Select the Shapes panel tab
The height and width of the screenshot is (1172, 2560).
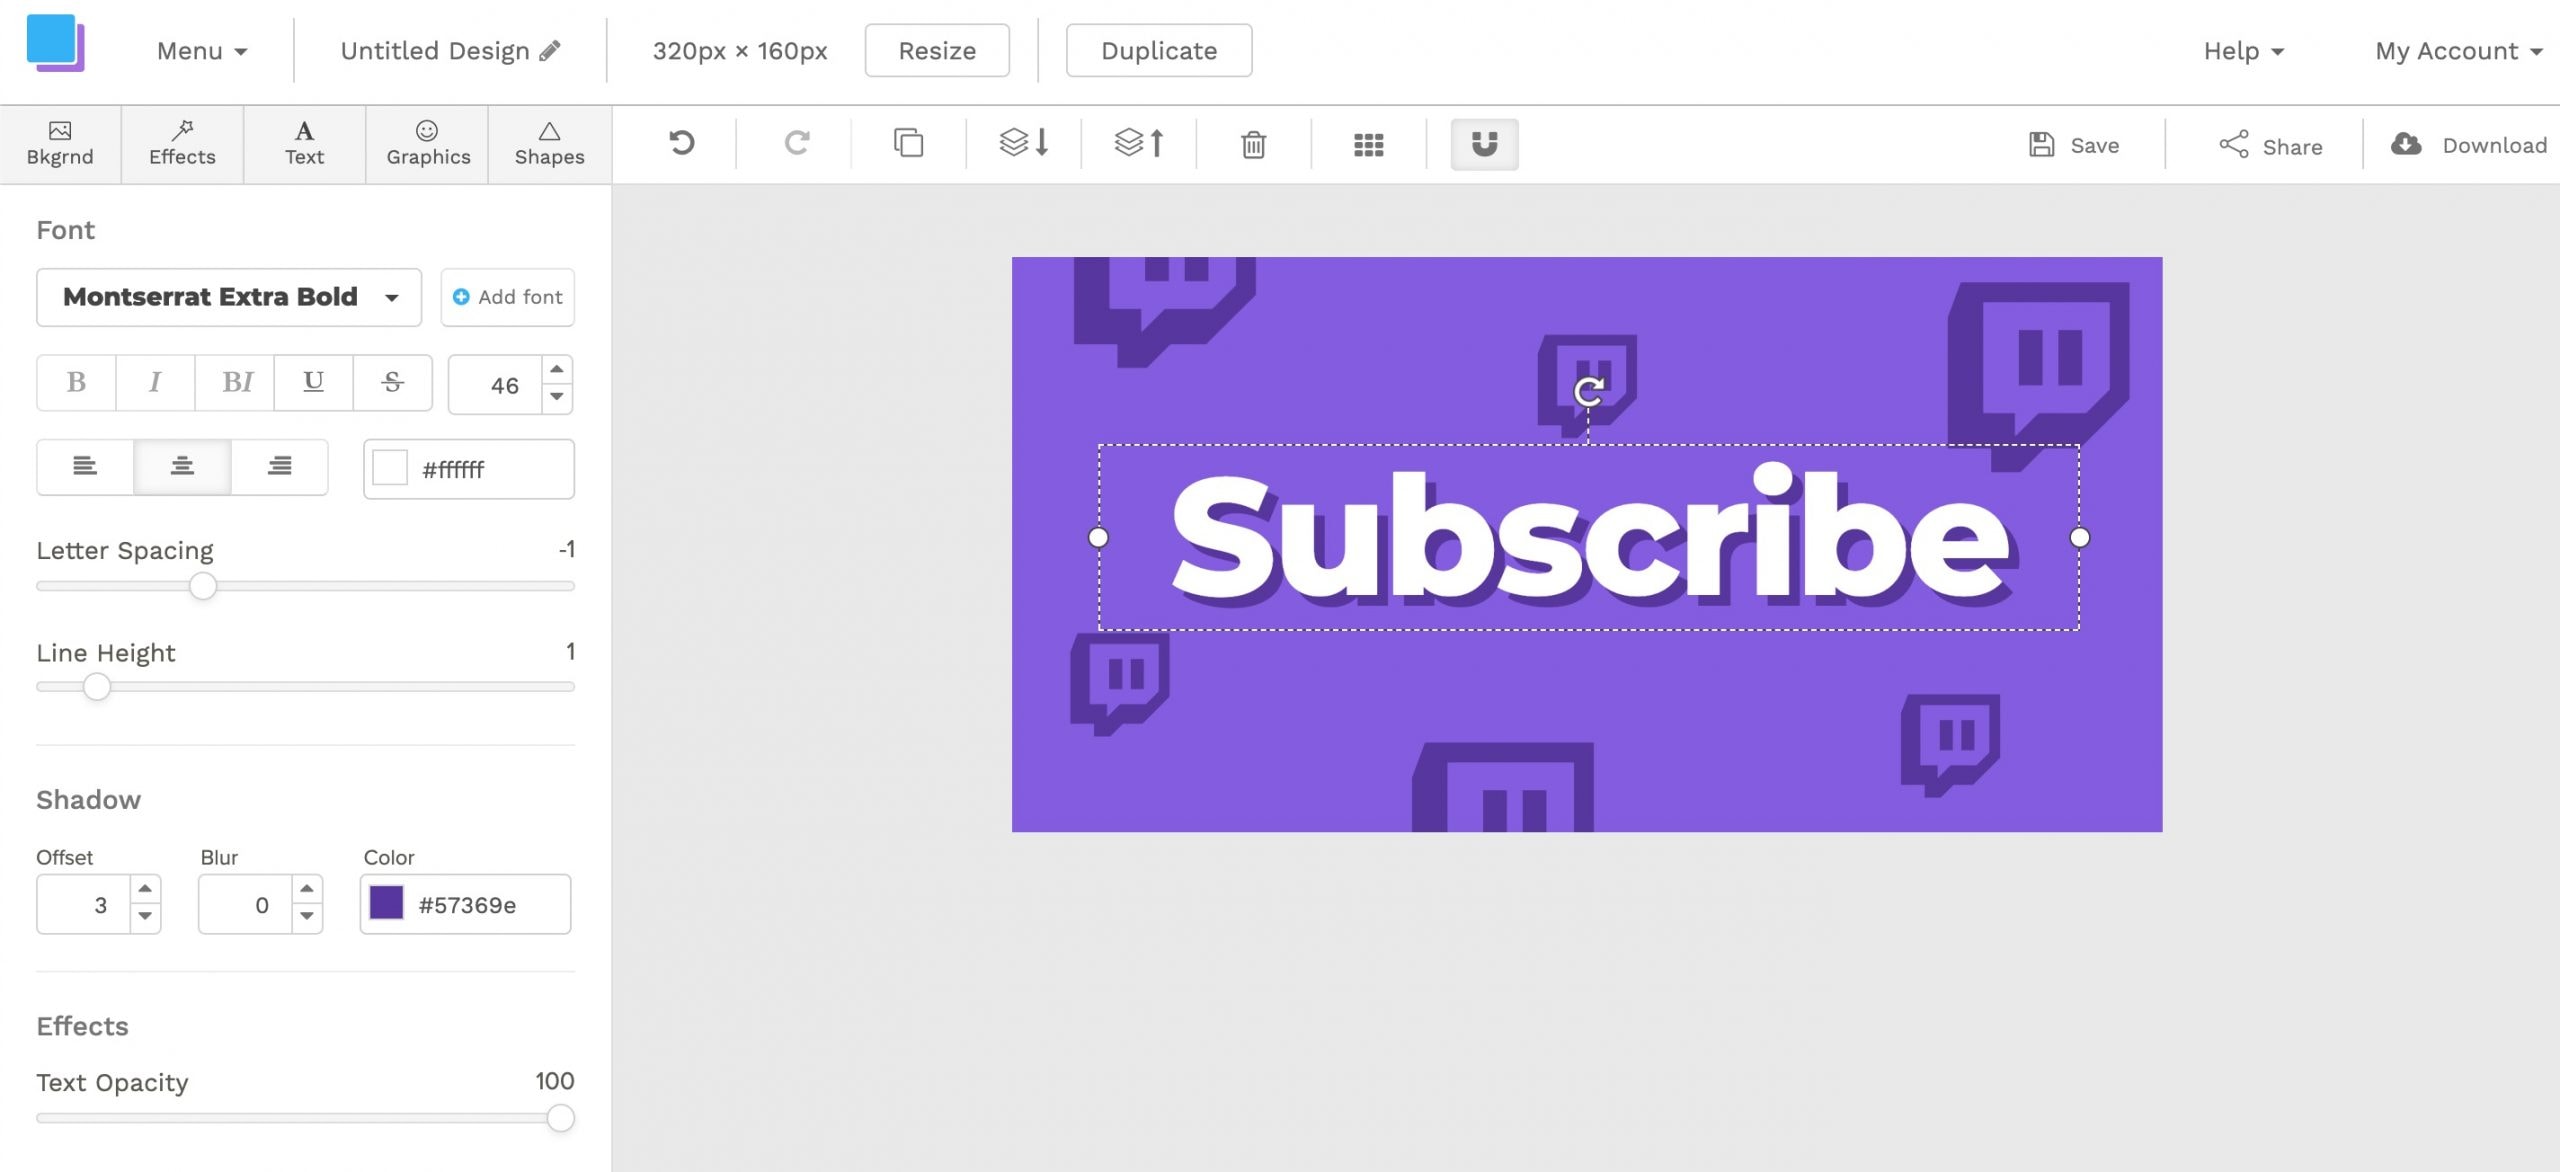[x=549, y=144]
